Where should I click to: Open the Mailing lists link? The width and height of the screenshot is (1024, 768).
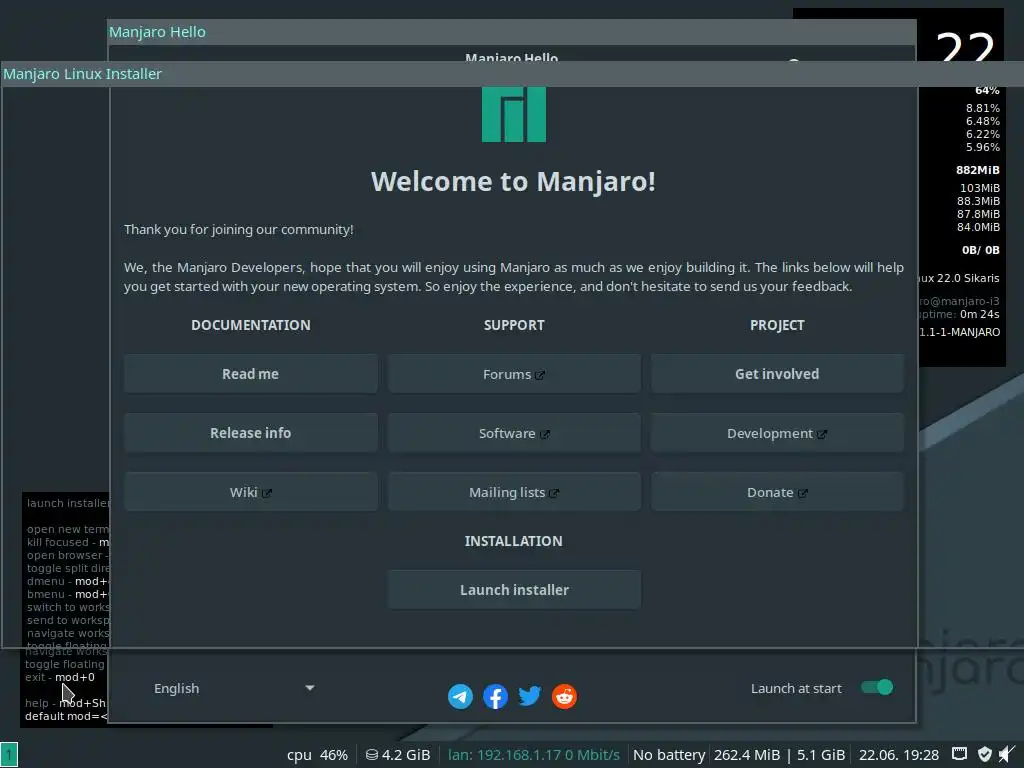click(x=514, y=492)
